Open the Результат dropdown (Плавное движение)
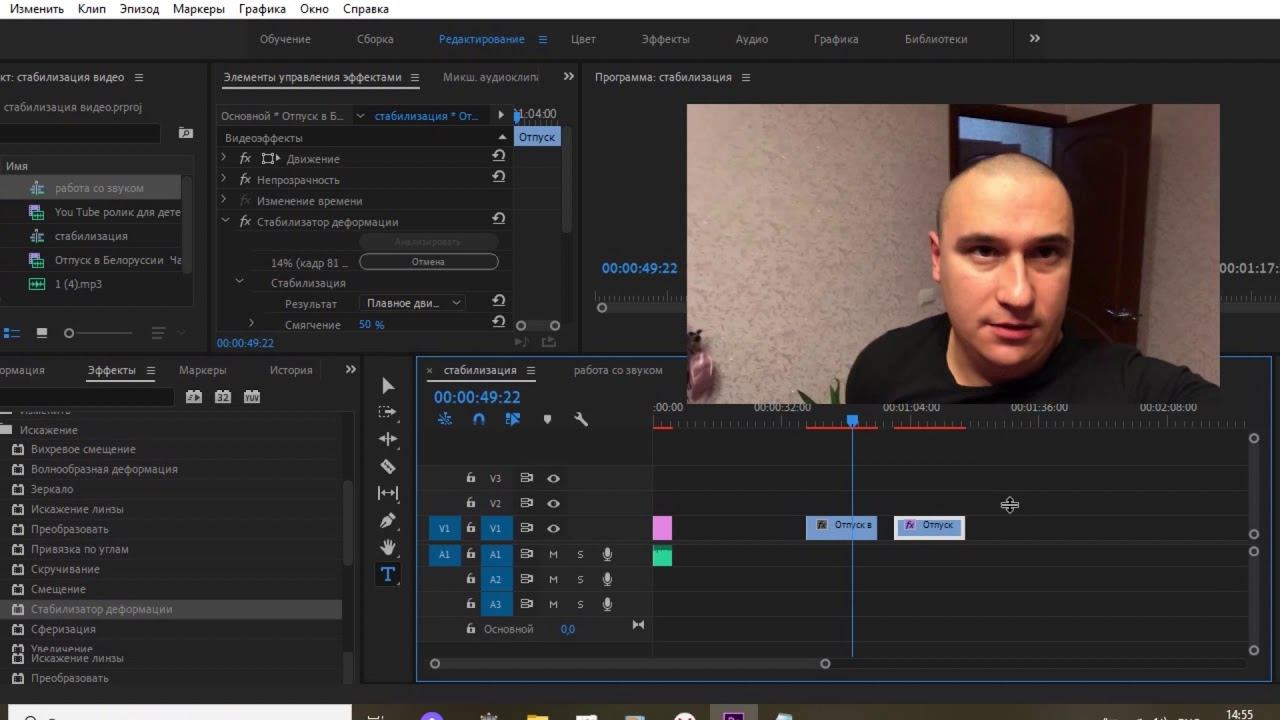The height and width of the screenshot is (720, 1280). pyautogui.click(x=414, y=303)
